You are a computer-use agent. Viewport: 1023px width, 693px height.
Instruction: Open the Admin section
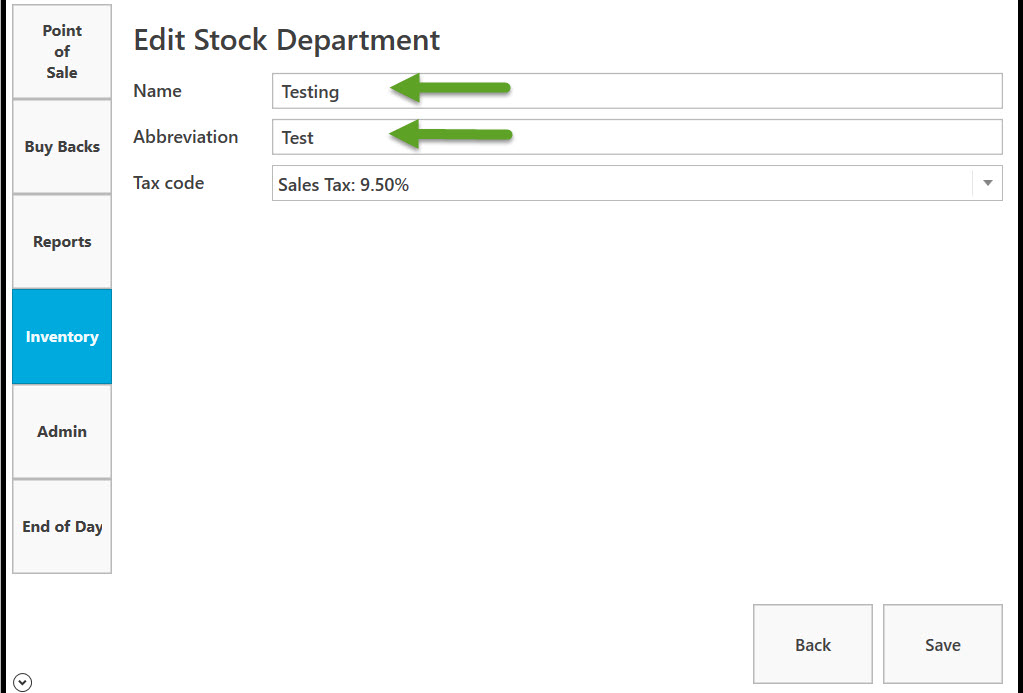[62, 431]
